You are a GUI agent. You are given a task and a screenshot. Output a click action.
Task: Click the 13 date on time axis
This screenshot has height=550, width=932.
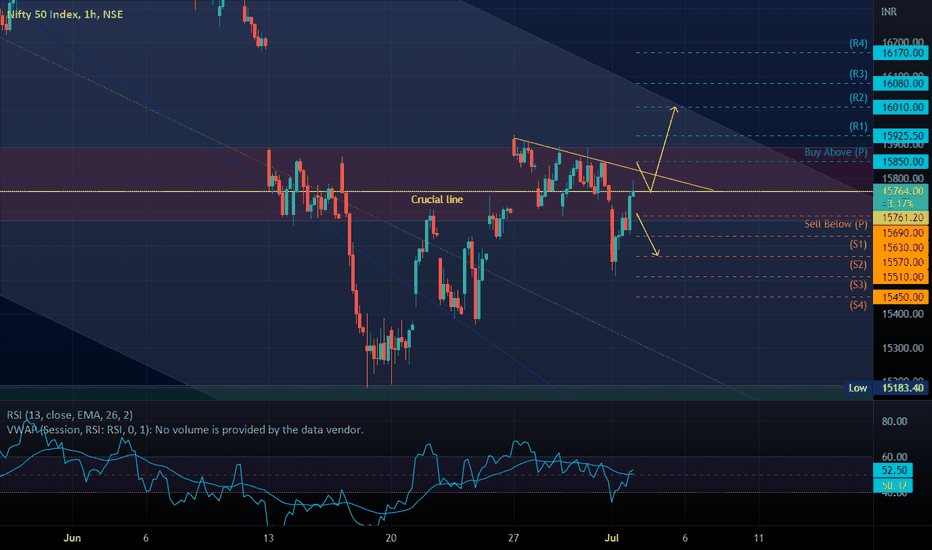point(269,538)
